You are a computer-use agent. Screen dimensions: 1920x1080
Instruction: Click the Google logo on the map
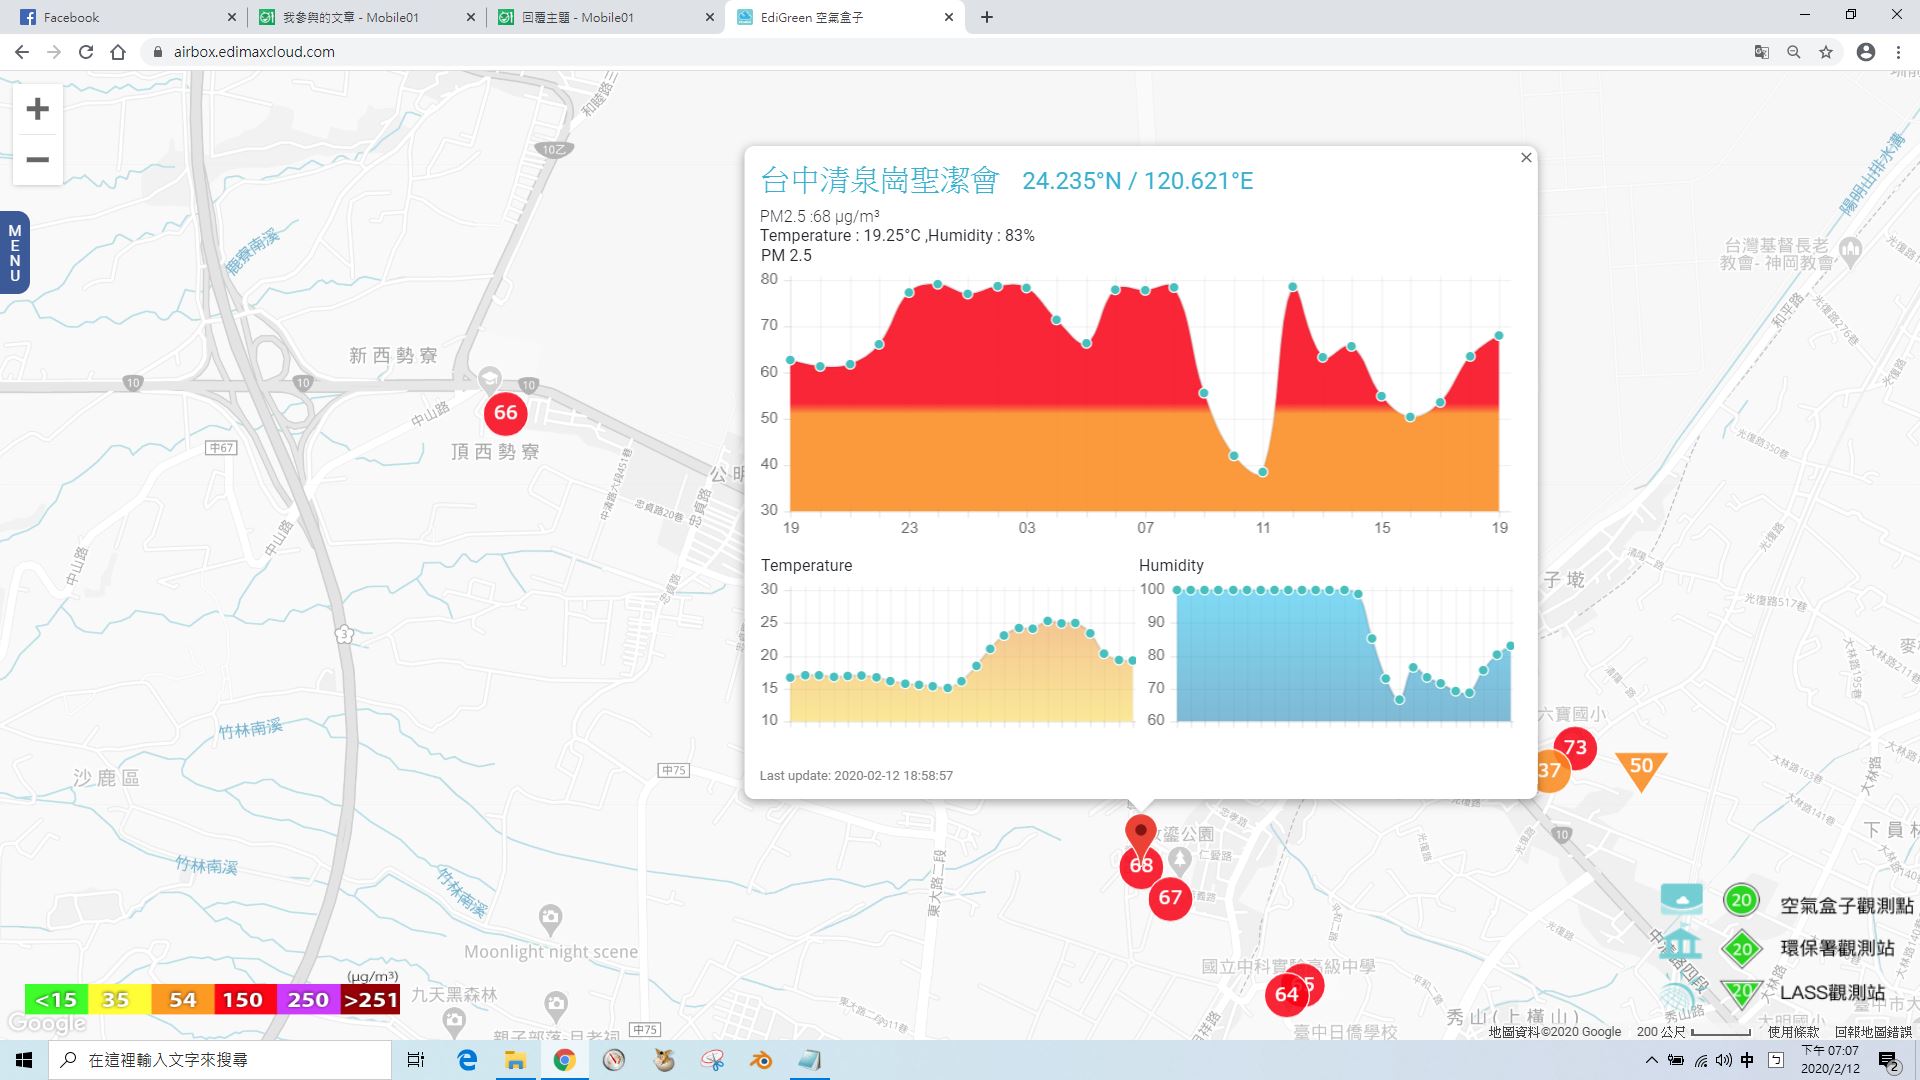point(46,1023)
